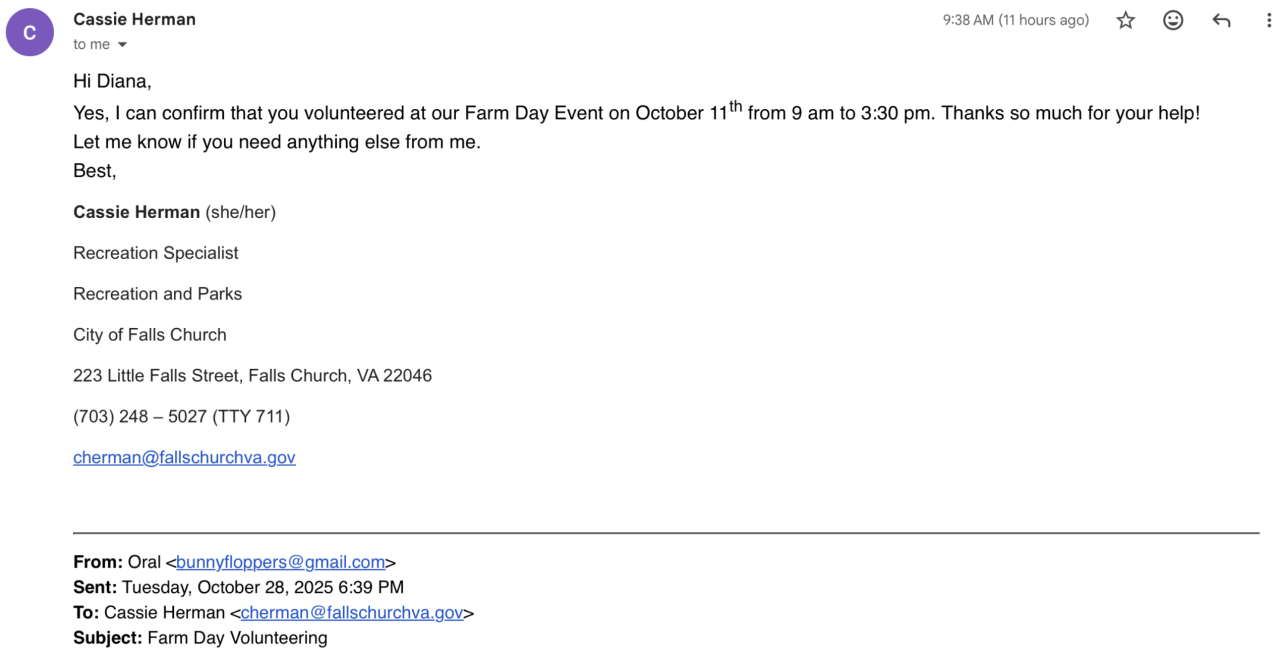Click the "Hi Diana," greeting text
1280x653 pixels.
tap(112, 81)
